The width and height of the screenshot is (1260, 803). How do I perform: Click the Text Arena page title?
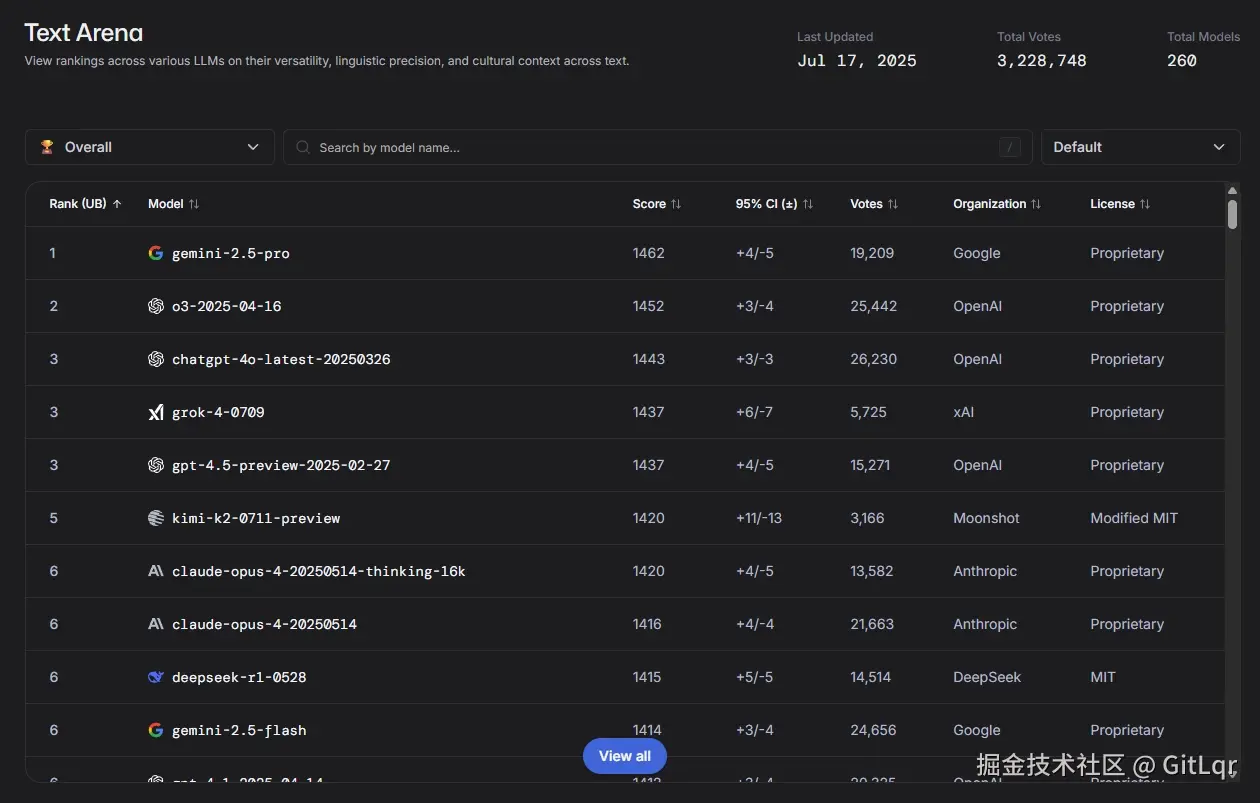[84, 33]
